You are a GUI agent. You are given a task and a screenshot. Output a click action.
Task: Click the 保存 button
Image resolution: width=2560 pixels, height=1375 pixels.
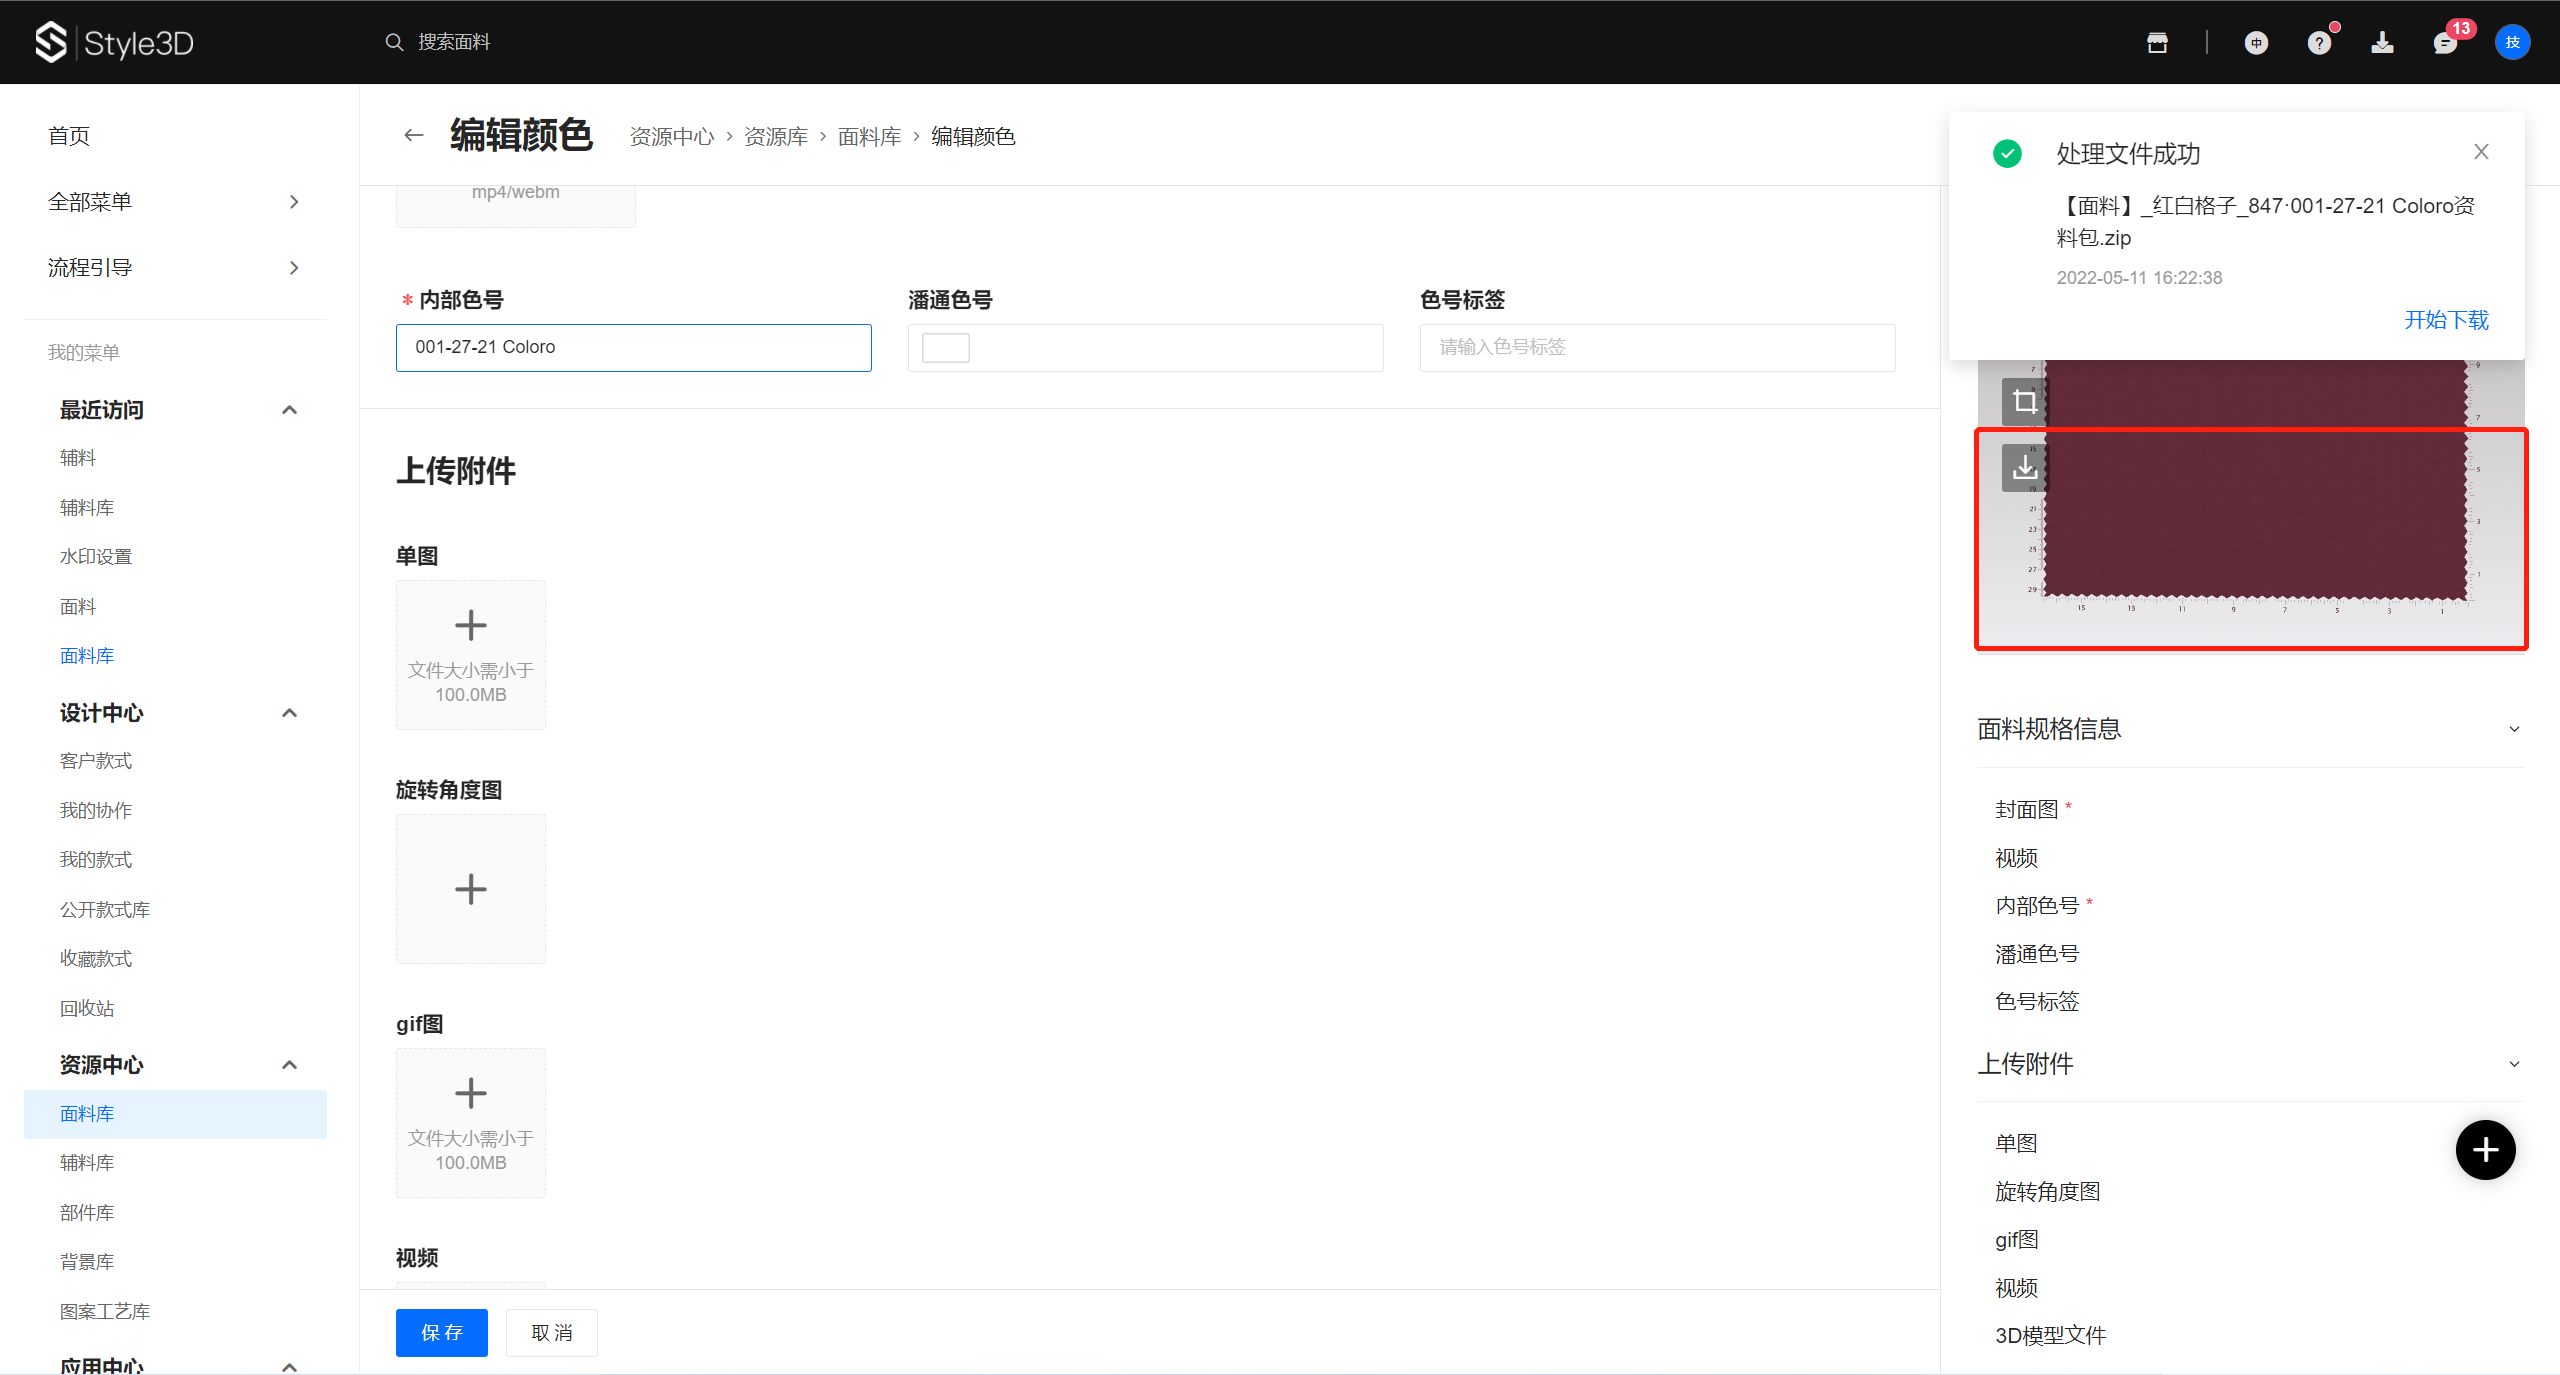(442, 1333)
